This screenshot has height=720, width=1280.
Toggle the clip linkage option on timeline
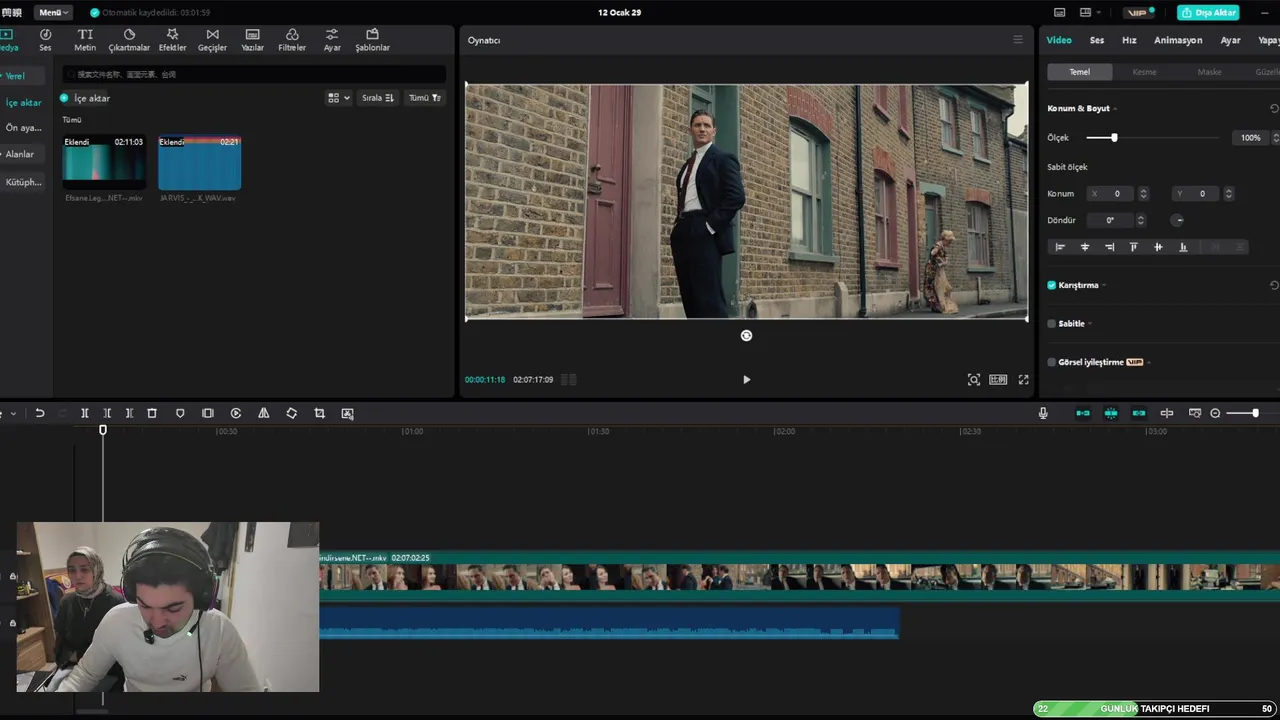tap(1139, 413)
